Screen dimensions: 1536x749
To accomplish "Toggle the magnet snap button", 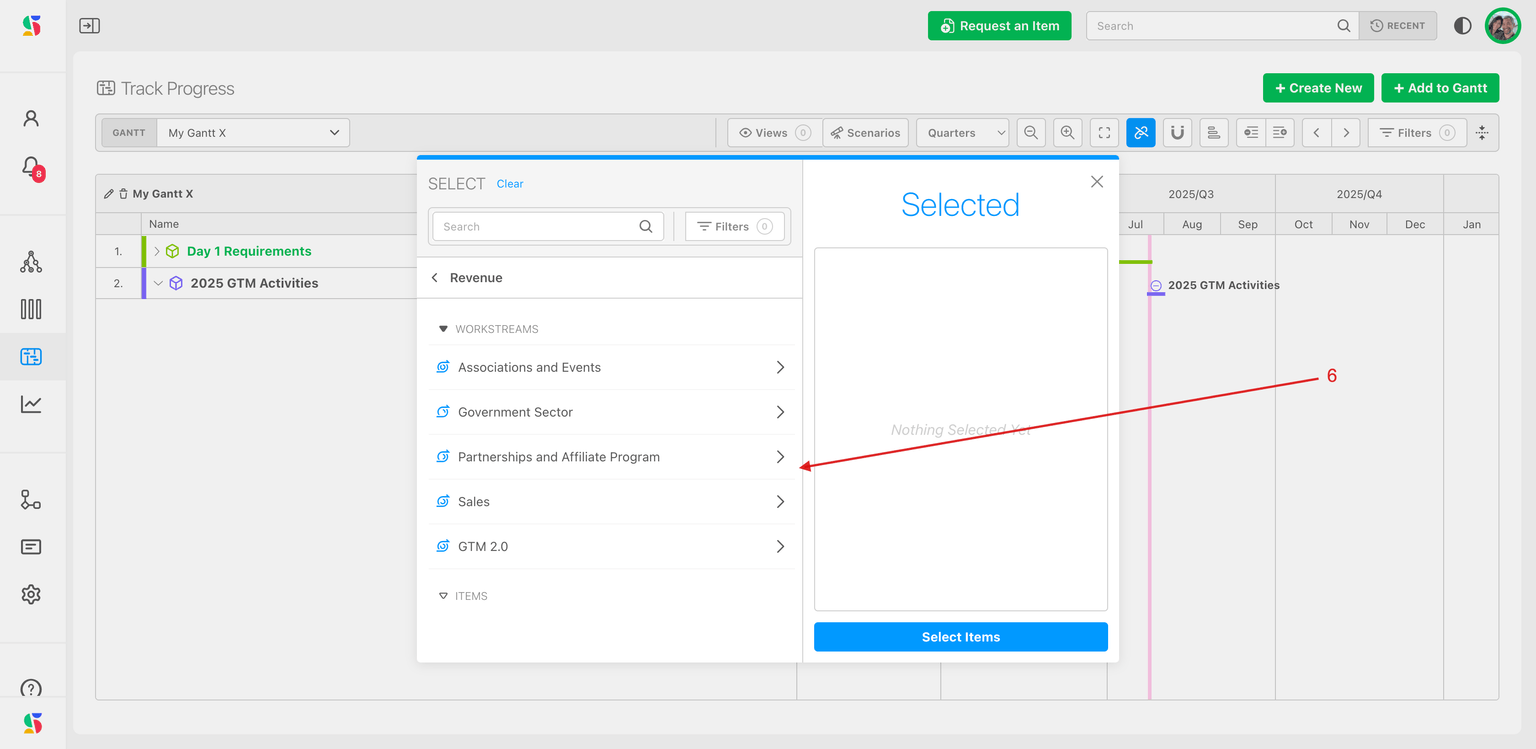I will pos(1177,133).
